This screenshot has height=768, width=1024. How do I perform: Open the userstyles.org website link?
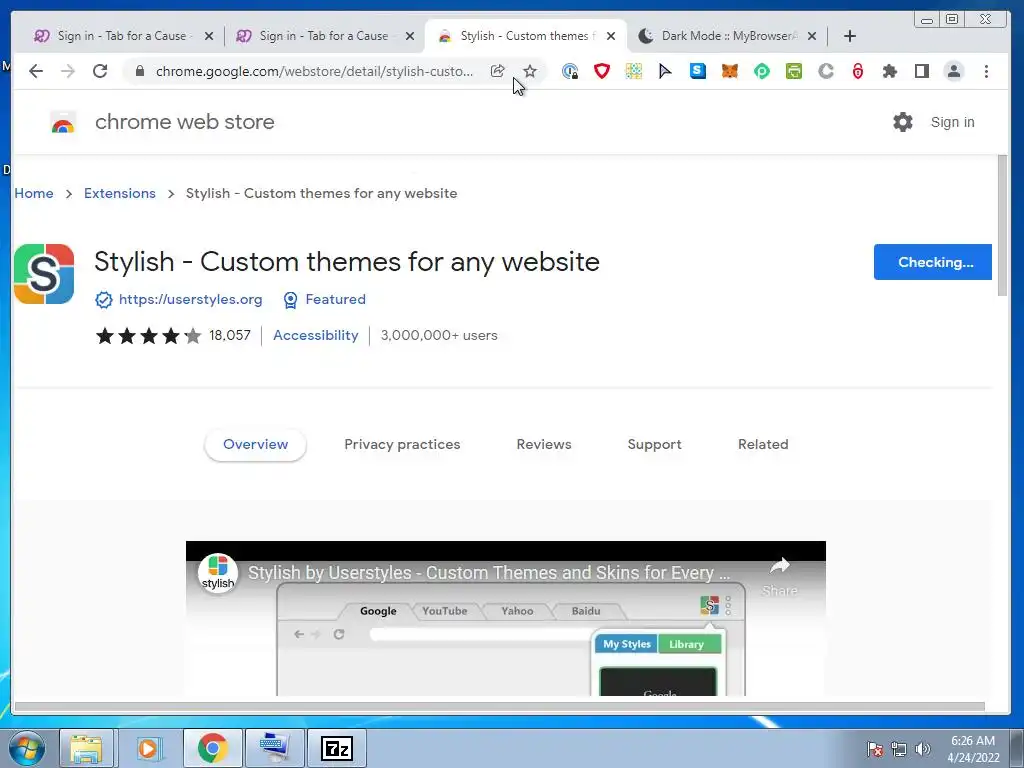click(190, 299)
